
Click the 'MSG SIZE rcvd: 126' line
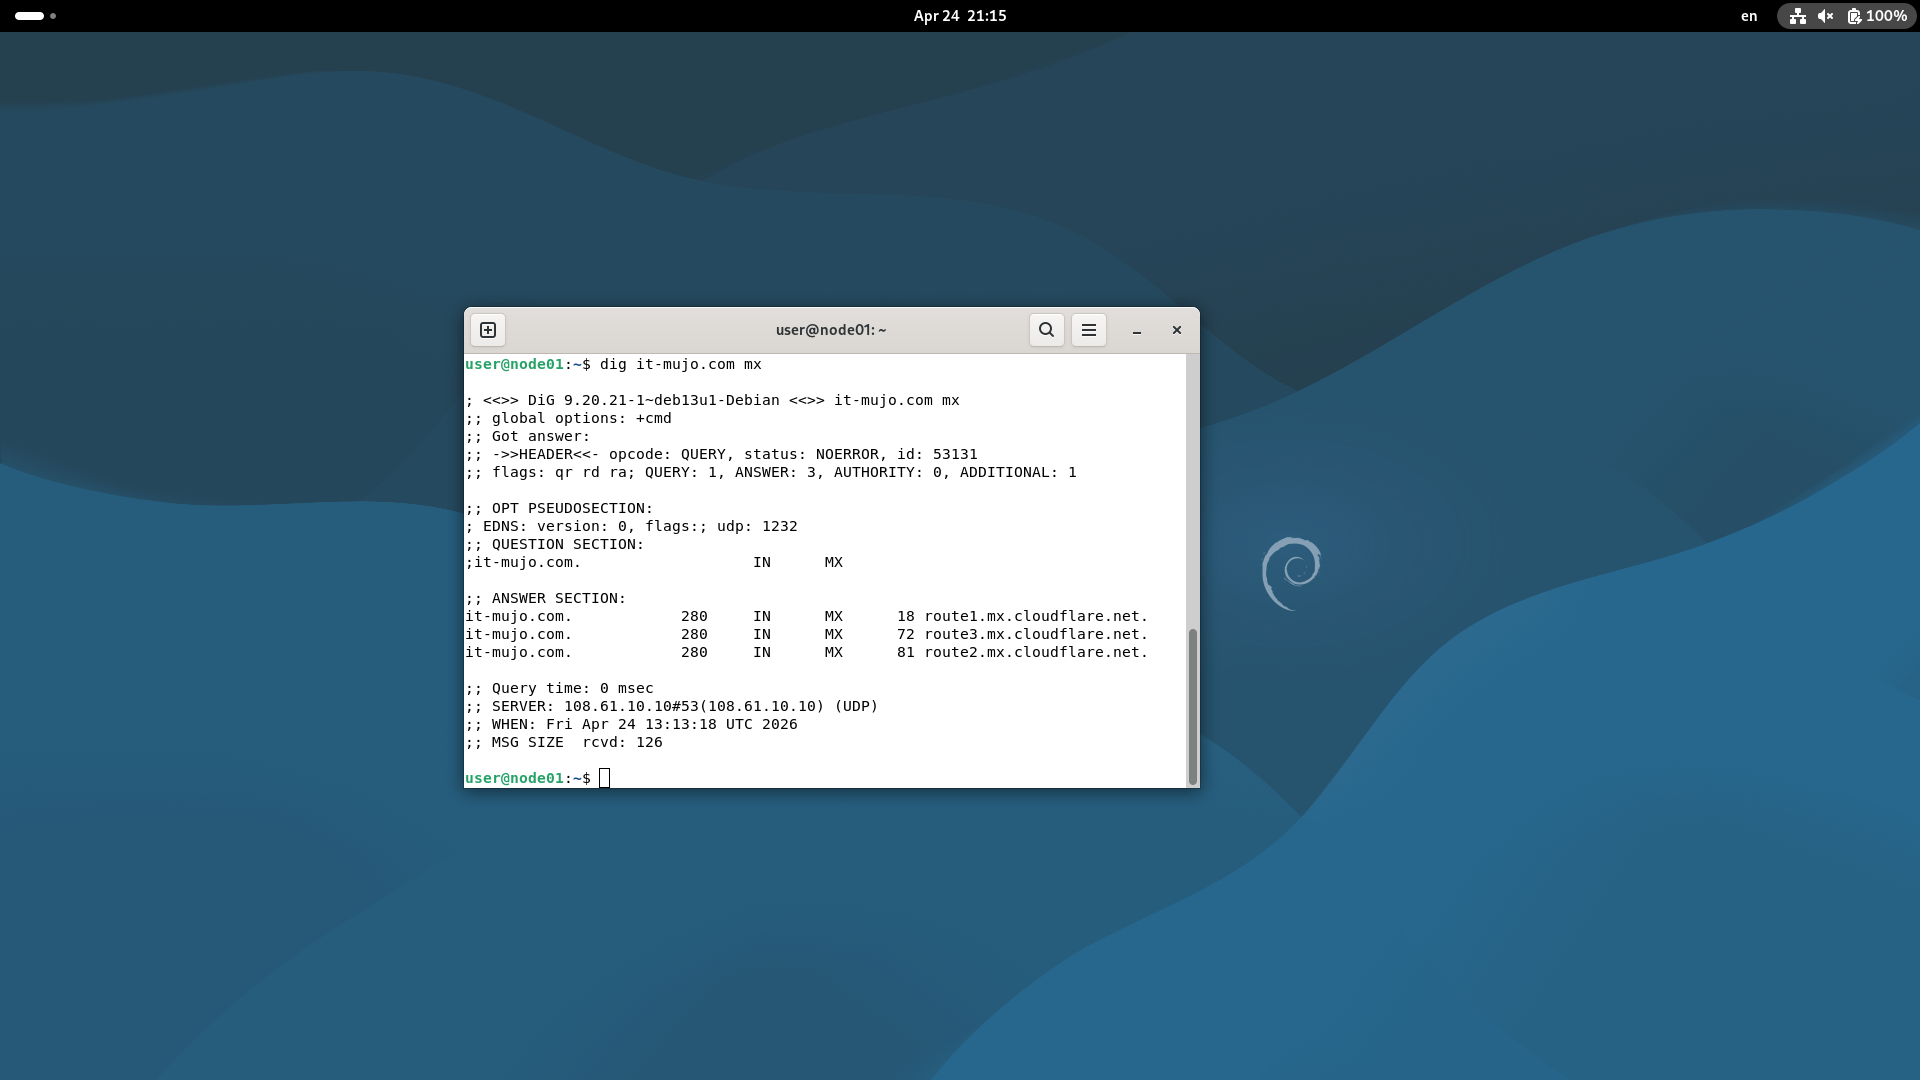(564, 742)
